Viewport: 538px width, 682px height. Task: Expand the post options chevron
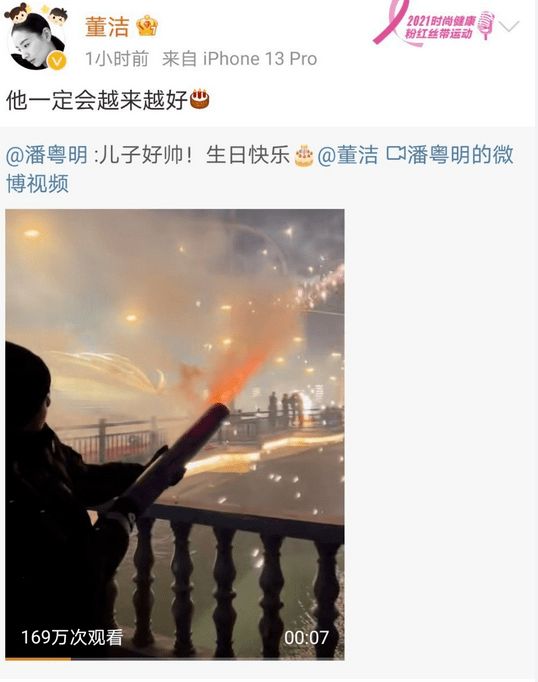point(509,26)
